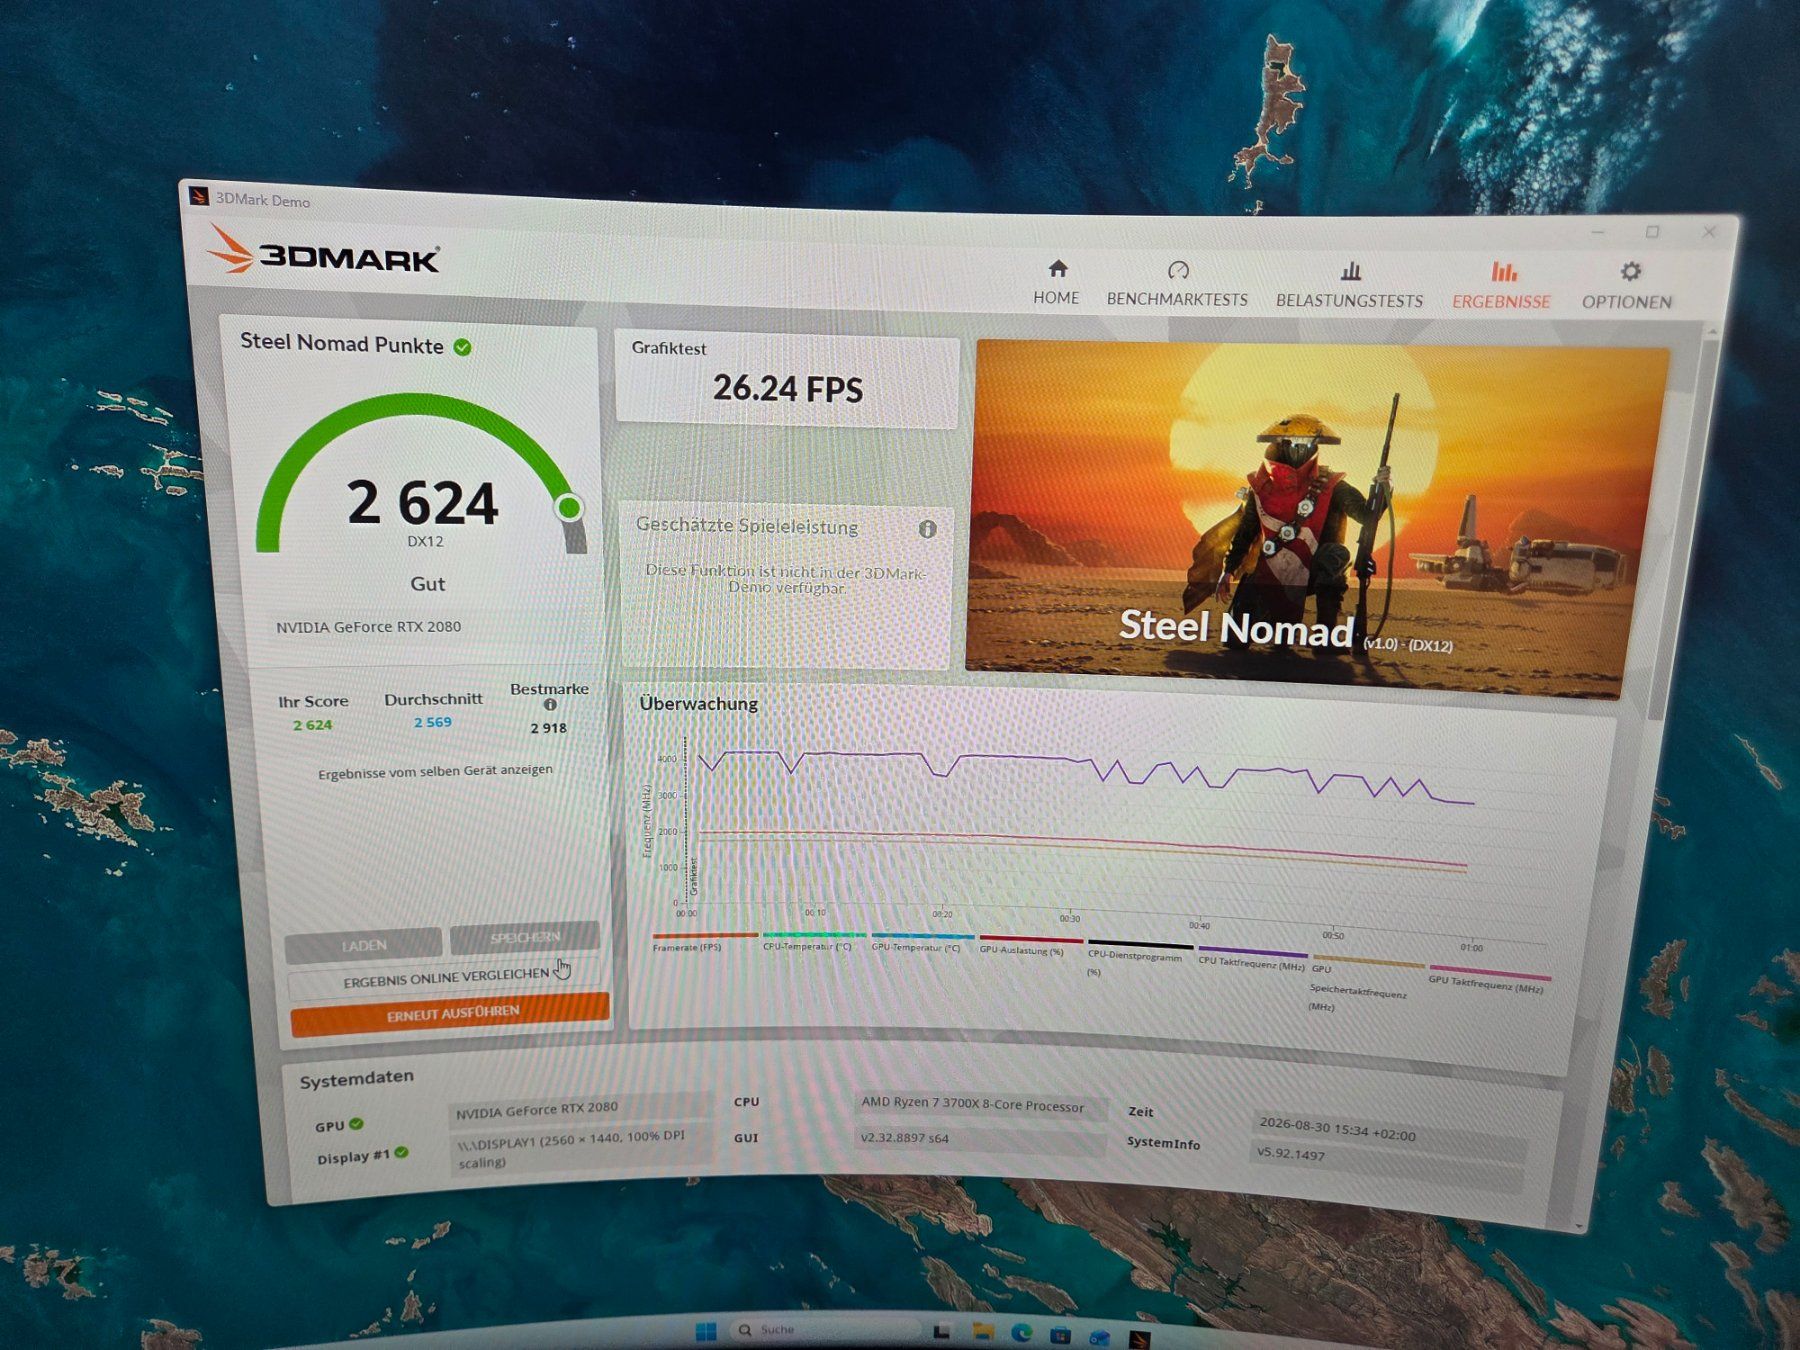Click the GPU value field in Systemdaten

click(580, 1110)
